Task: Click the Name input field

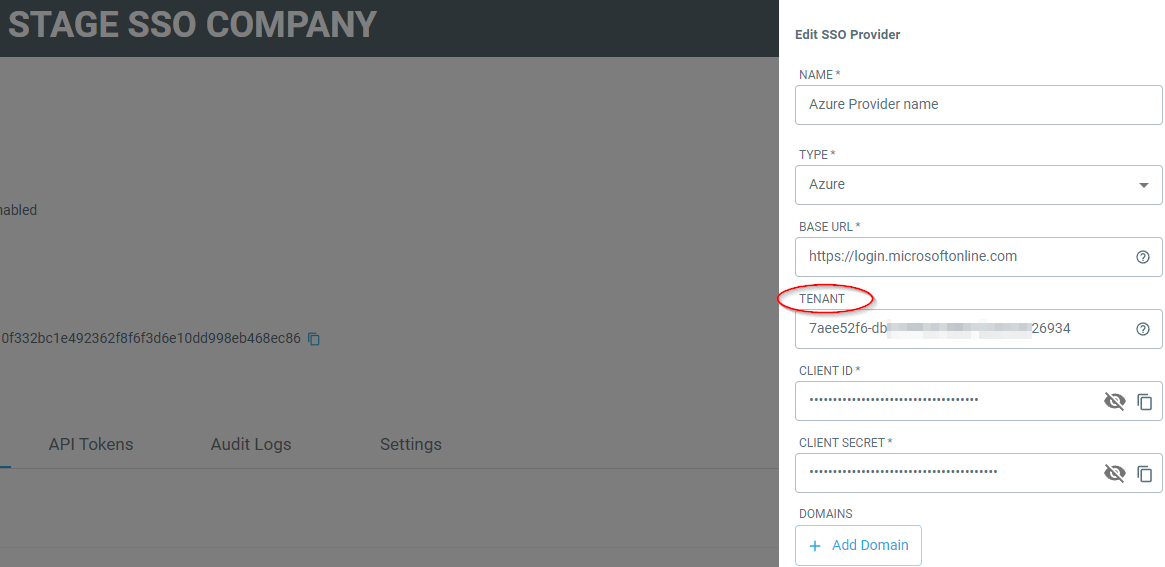Action: (979, 105)
